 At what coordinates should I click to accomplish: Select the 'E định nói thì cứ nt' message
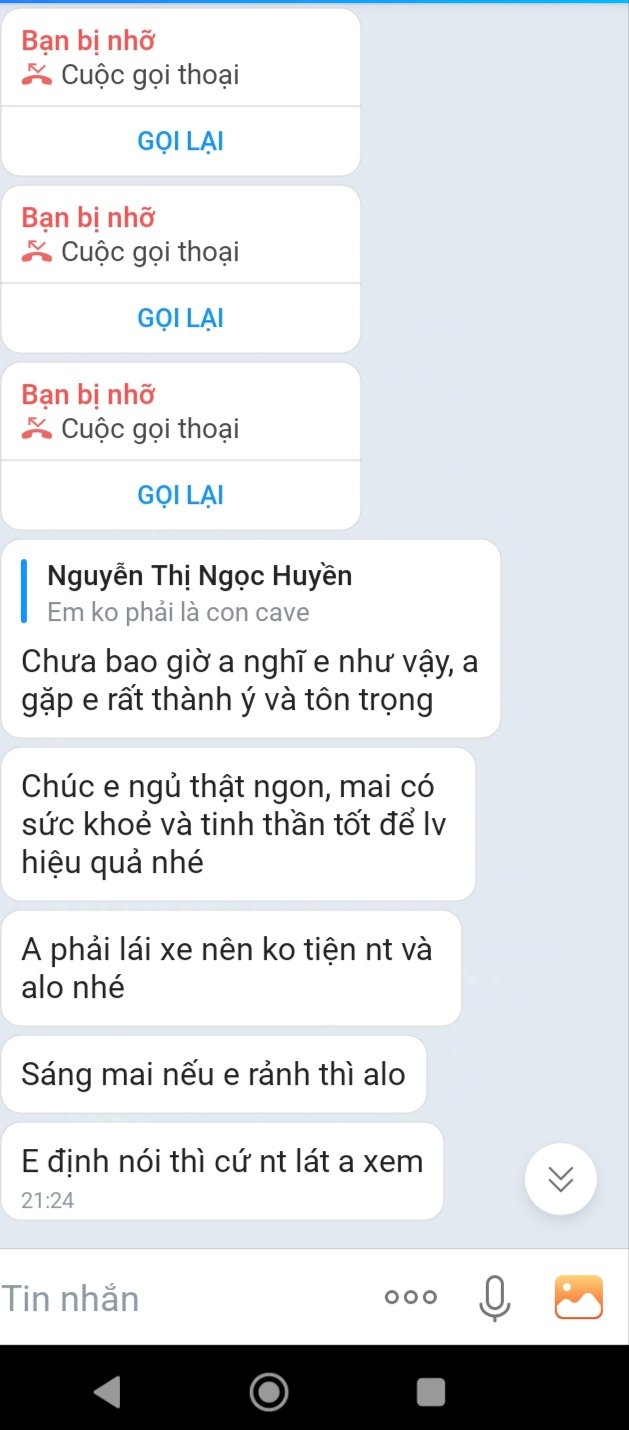(222, 1171)
